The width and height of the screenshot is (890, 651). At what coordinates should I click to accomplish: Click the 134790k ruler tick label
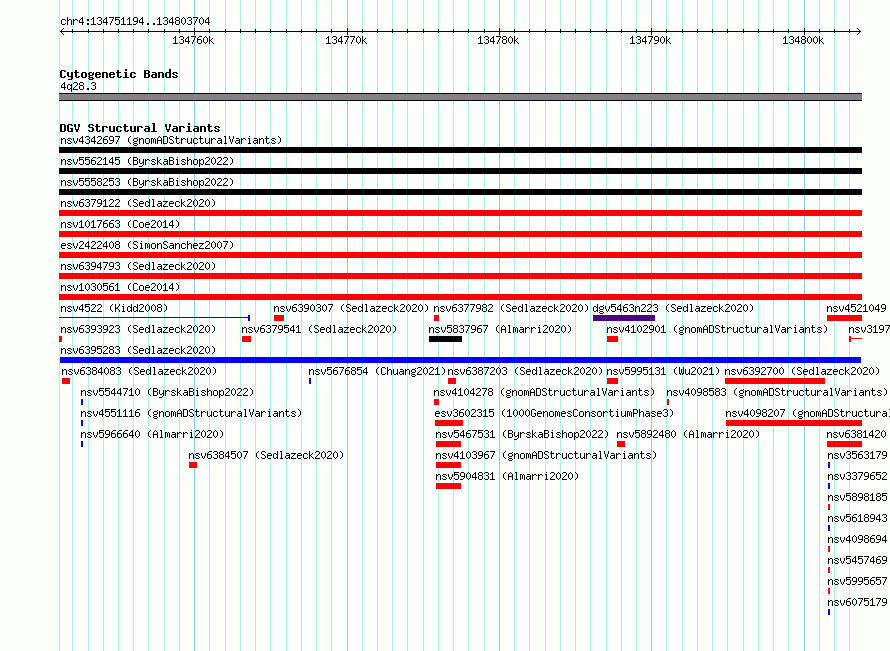(650, 40)
